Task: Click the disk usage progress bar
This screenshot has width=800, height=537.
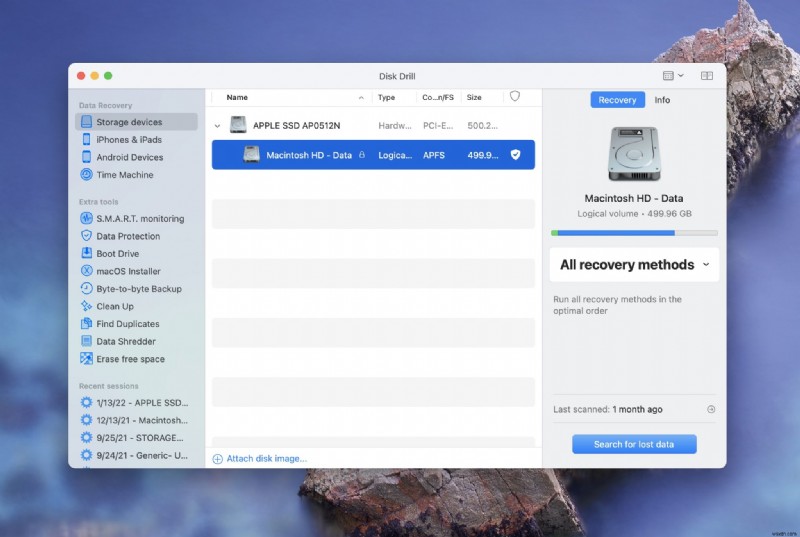Action: click(634, 233)
